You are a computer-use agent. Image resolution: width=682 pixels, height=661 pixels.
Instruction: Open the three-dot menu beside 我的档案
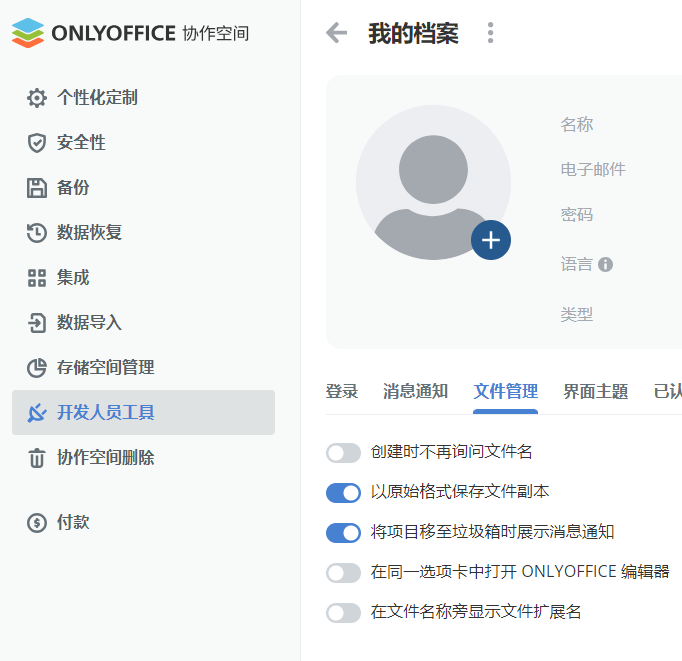(491, 33)
